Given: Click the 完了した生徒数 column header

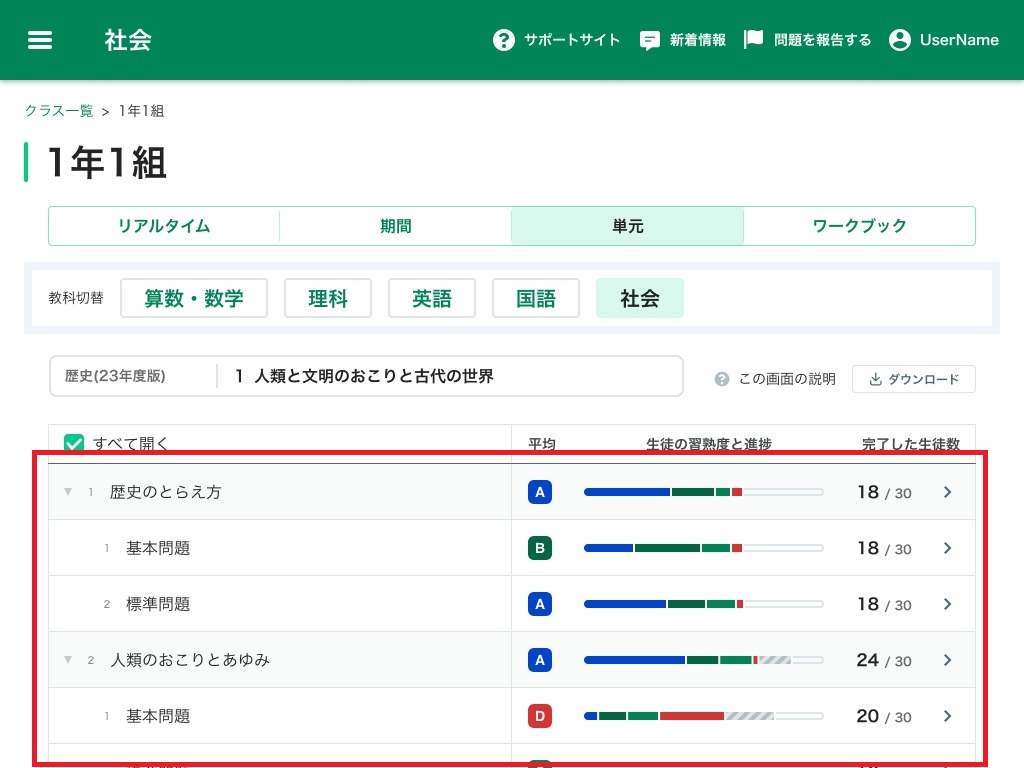Looking at the screenshot, I should coord(910,444).
